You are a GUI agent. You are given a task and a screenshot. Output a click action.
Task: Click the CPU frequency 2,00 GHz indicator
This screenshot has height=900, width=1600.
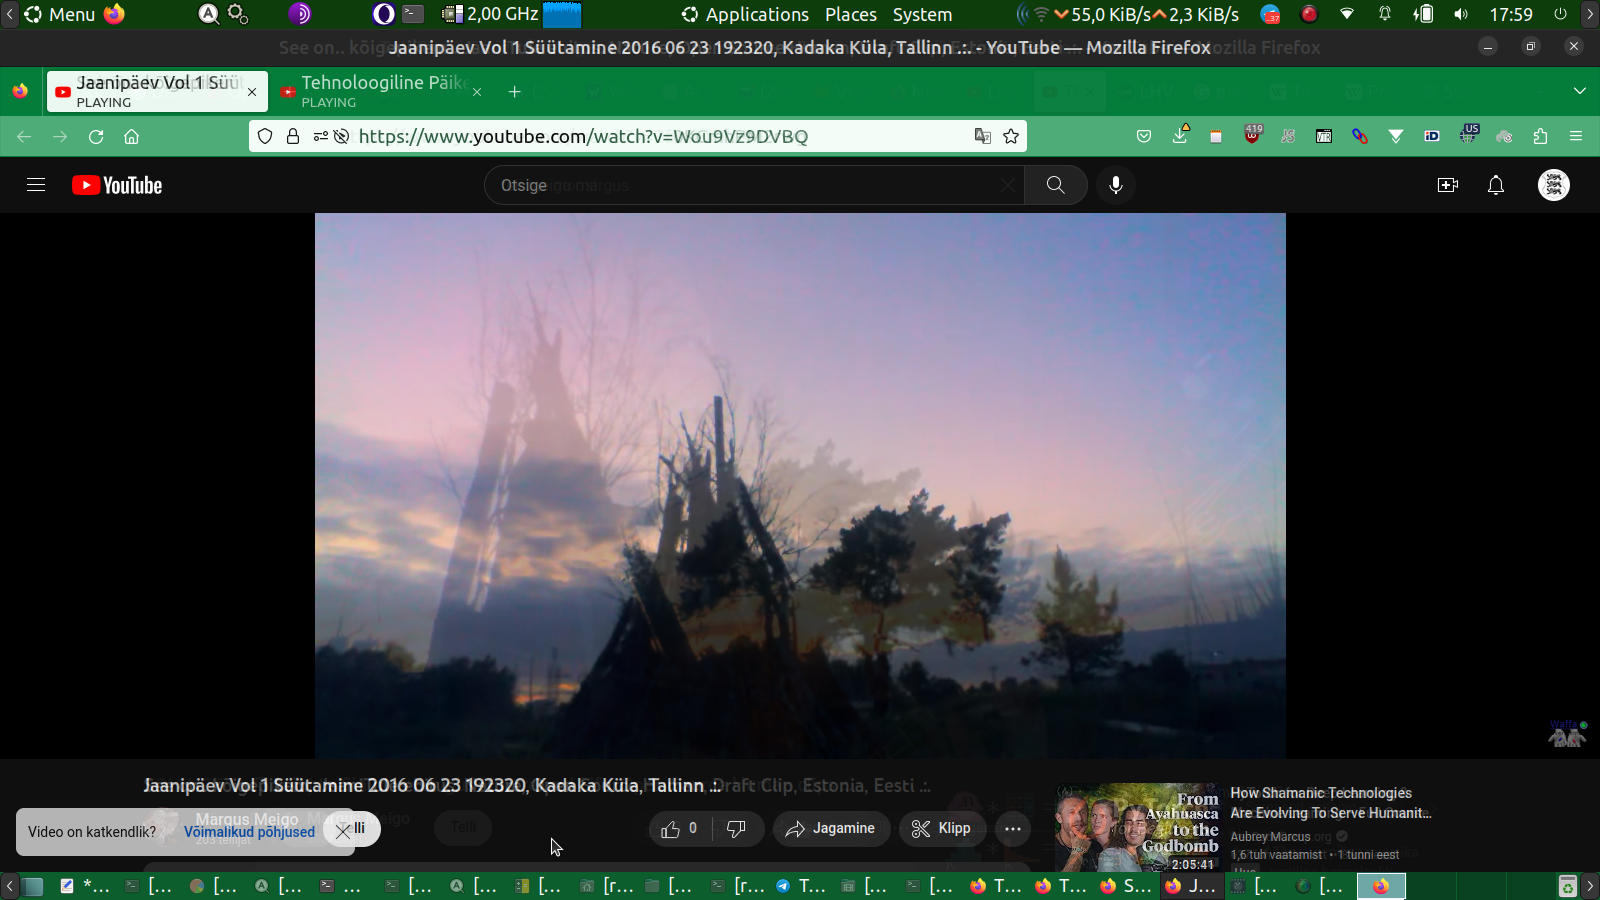coord(491,14)
